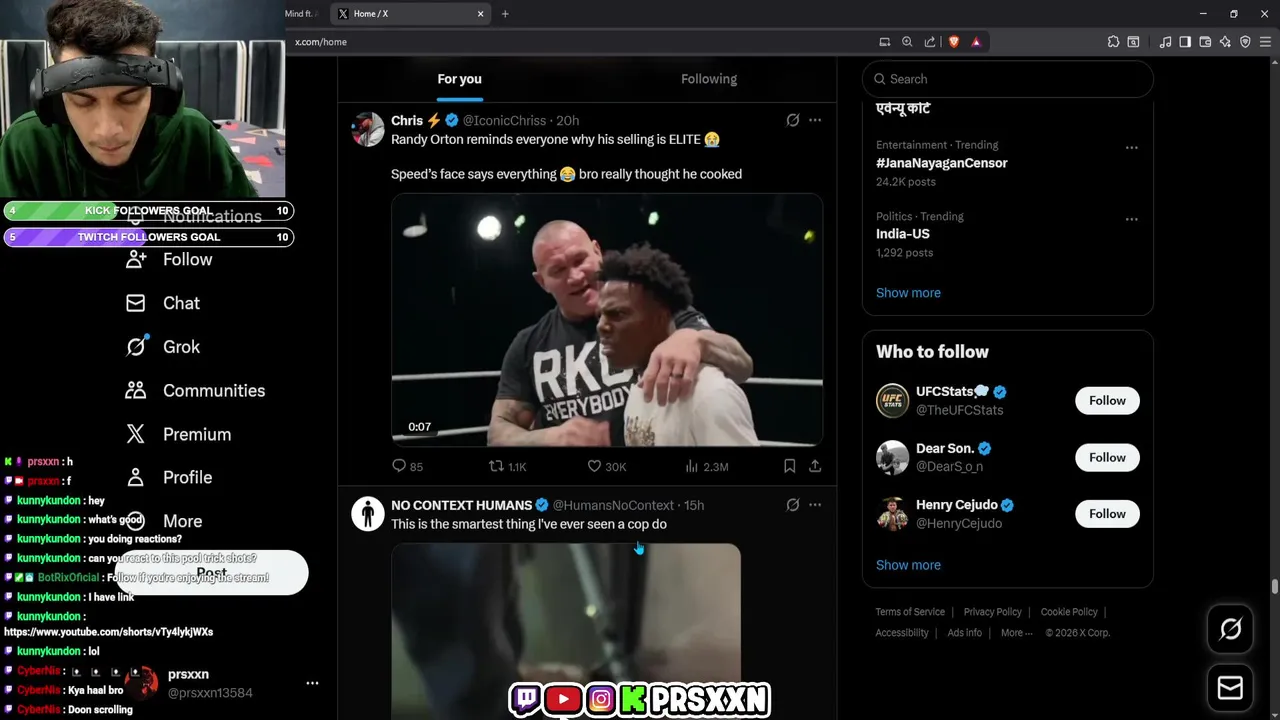This screenshot has width=1280, height=720.
Task: Repost Chris's post with 1.1K reposts
Action: (x=506, y=466)
